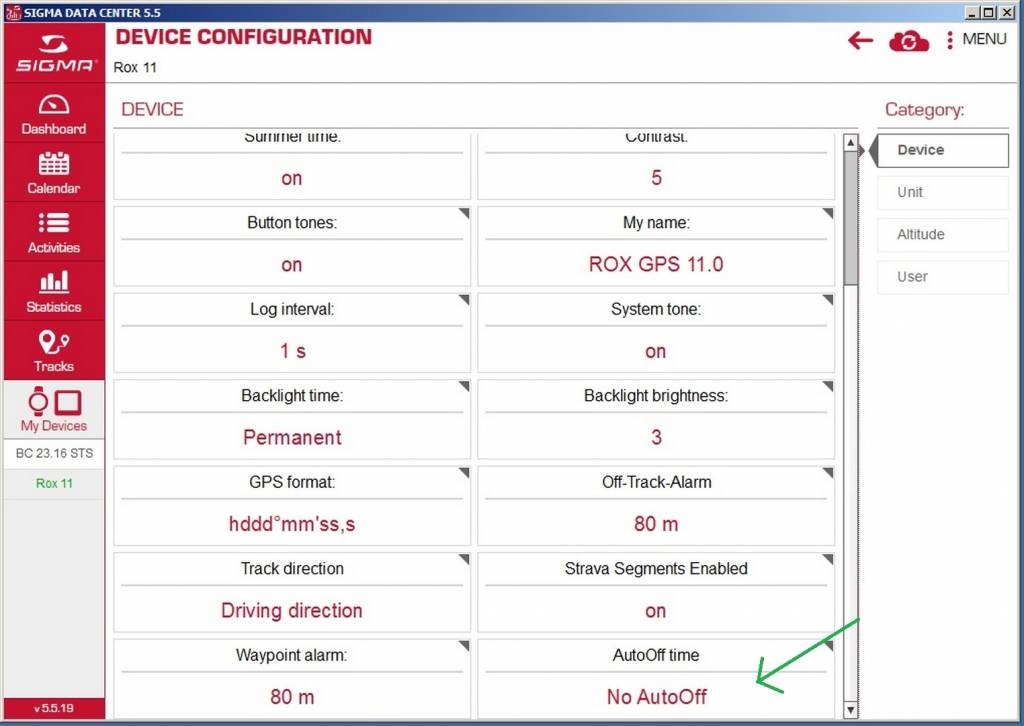The image size is (1024, 726).
Task: Select the BC 23.16 STS device
Action: (54, 454)
